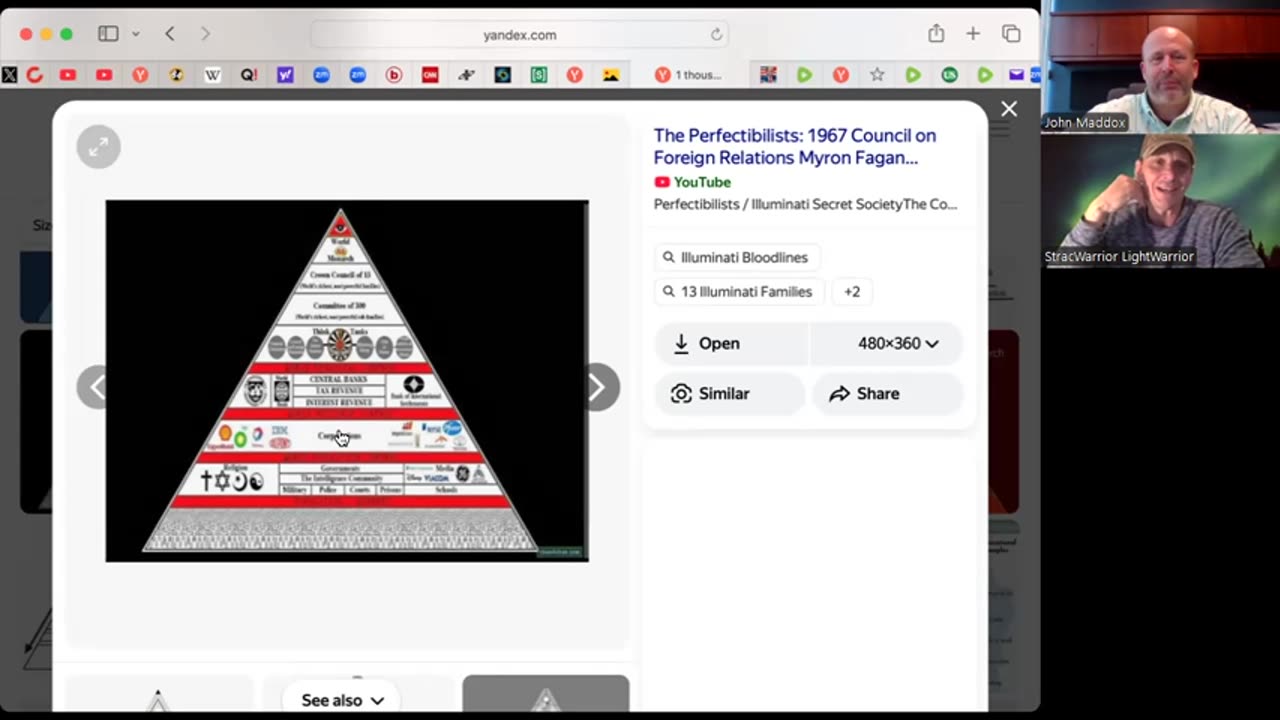Click the pyramid image preview
1280x720 pixels.
click(347, 381)
